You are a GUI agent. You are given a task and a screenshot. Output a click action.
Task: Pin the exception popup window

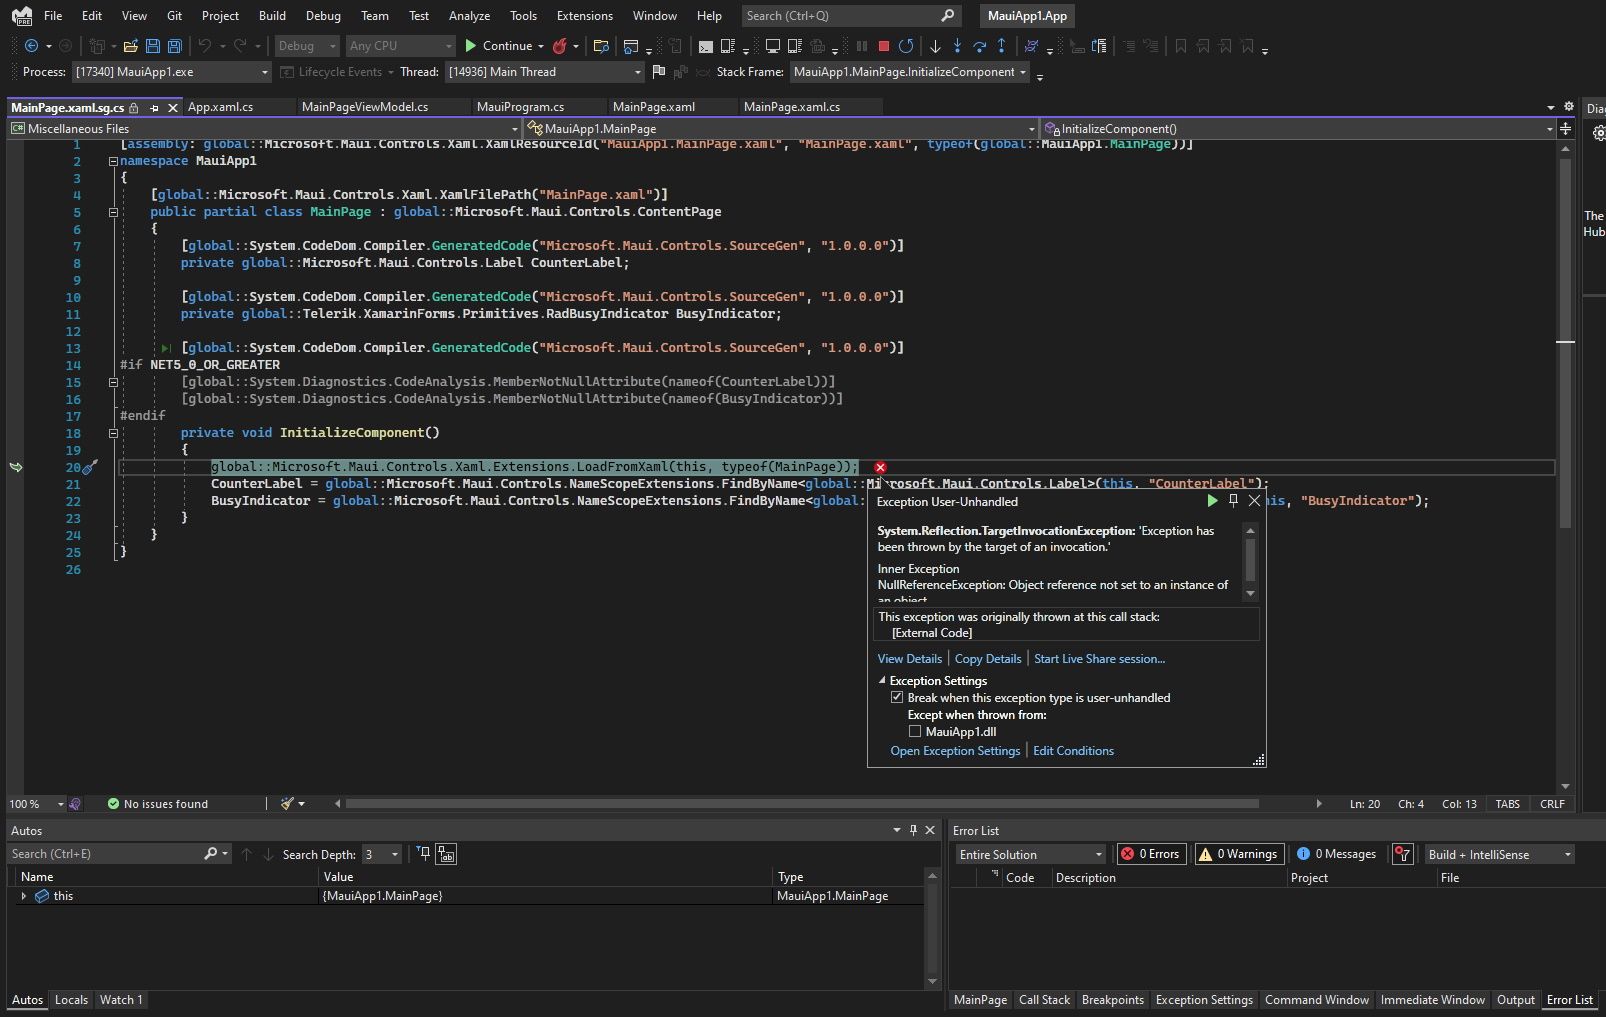point(1233,500)
